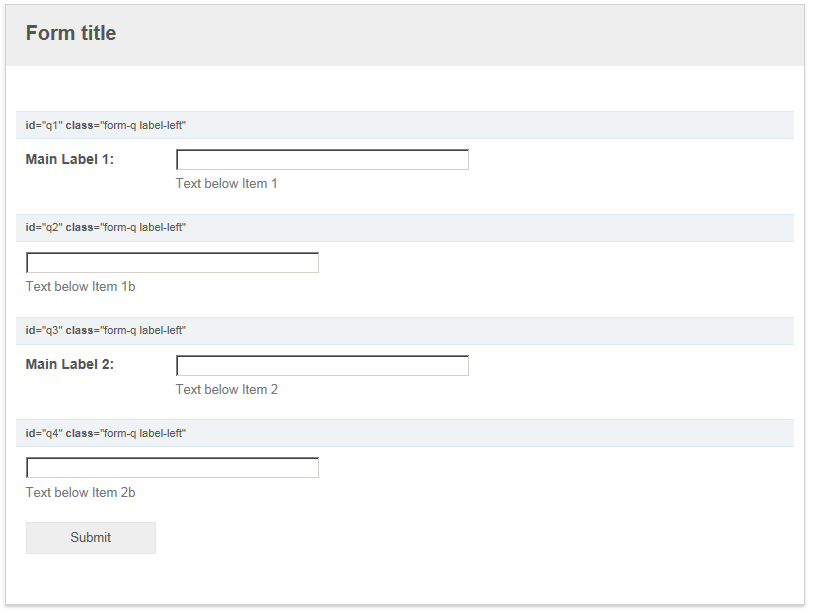Click the id="q3" text in header bar
The image size is (813, 613).
(x=44, y=330)
